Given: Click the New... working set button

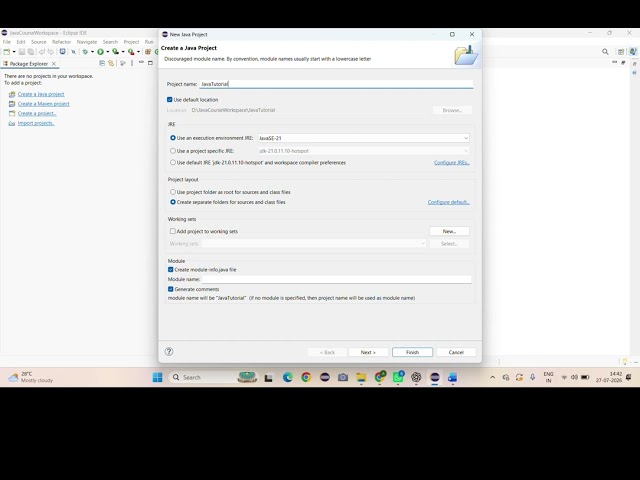Looking at the screenshot, I should [x=449, y=231].
